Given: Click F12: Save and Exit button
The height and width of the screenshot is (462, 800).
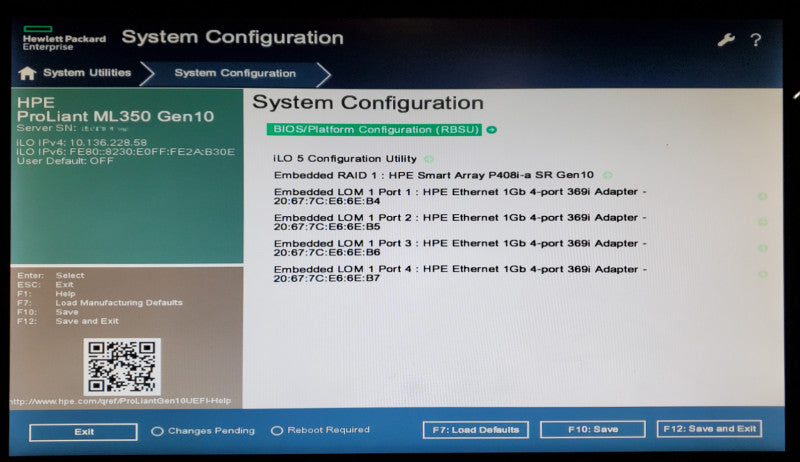Looking at the screenshot, I should [709, 429].
